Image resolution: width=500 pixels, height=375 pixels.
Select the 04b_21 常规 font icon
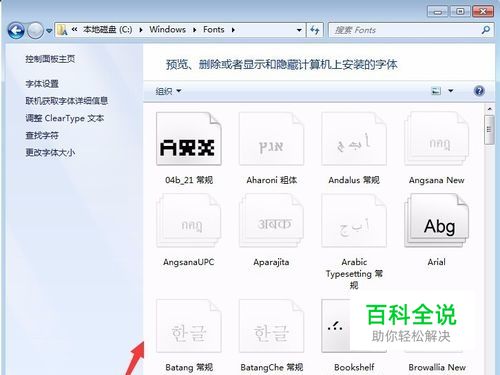pyautogui.click(x=189, y=139)
